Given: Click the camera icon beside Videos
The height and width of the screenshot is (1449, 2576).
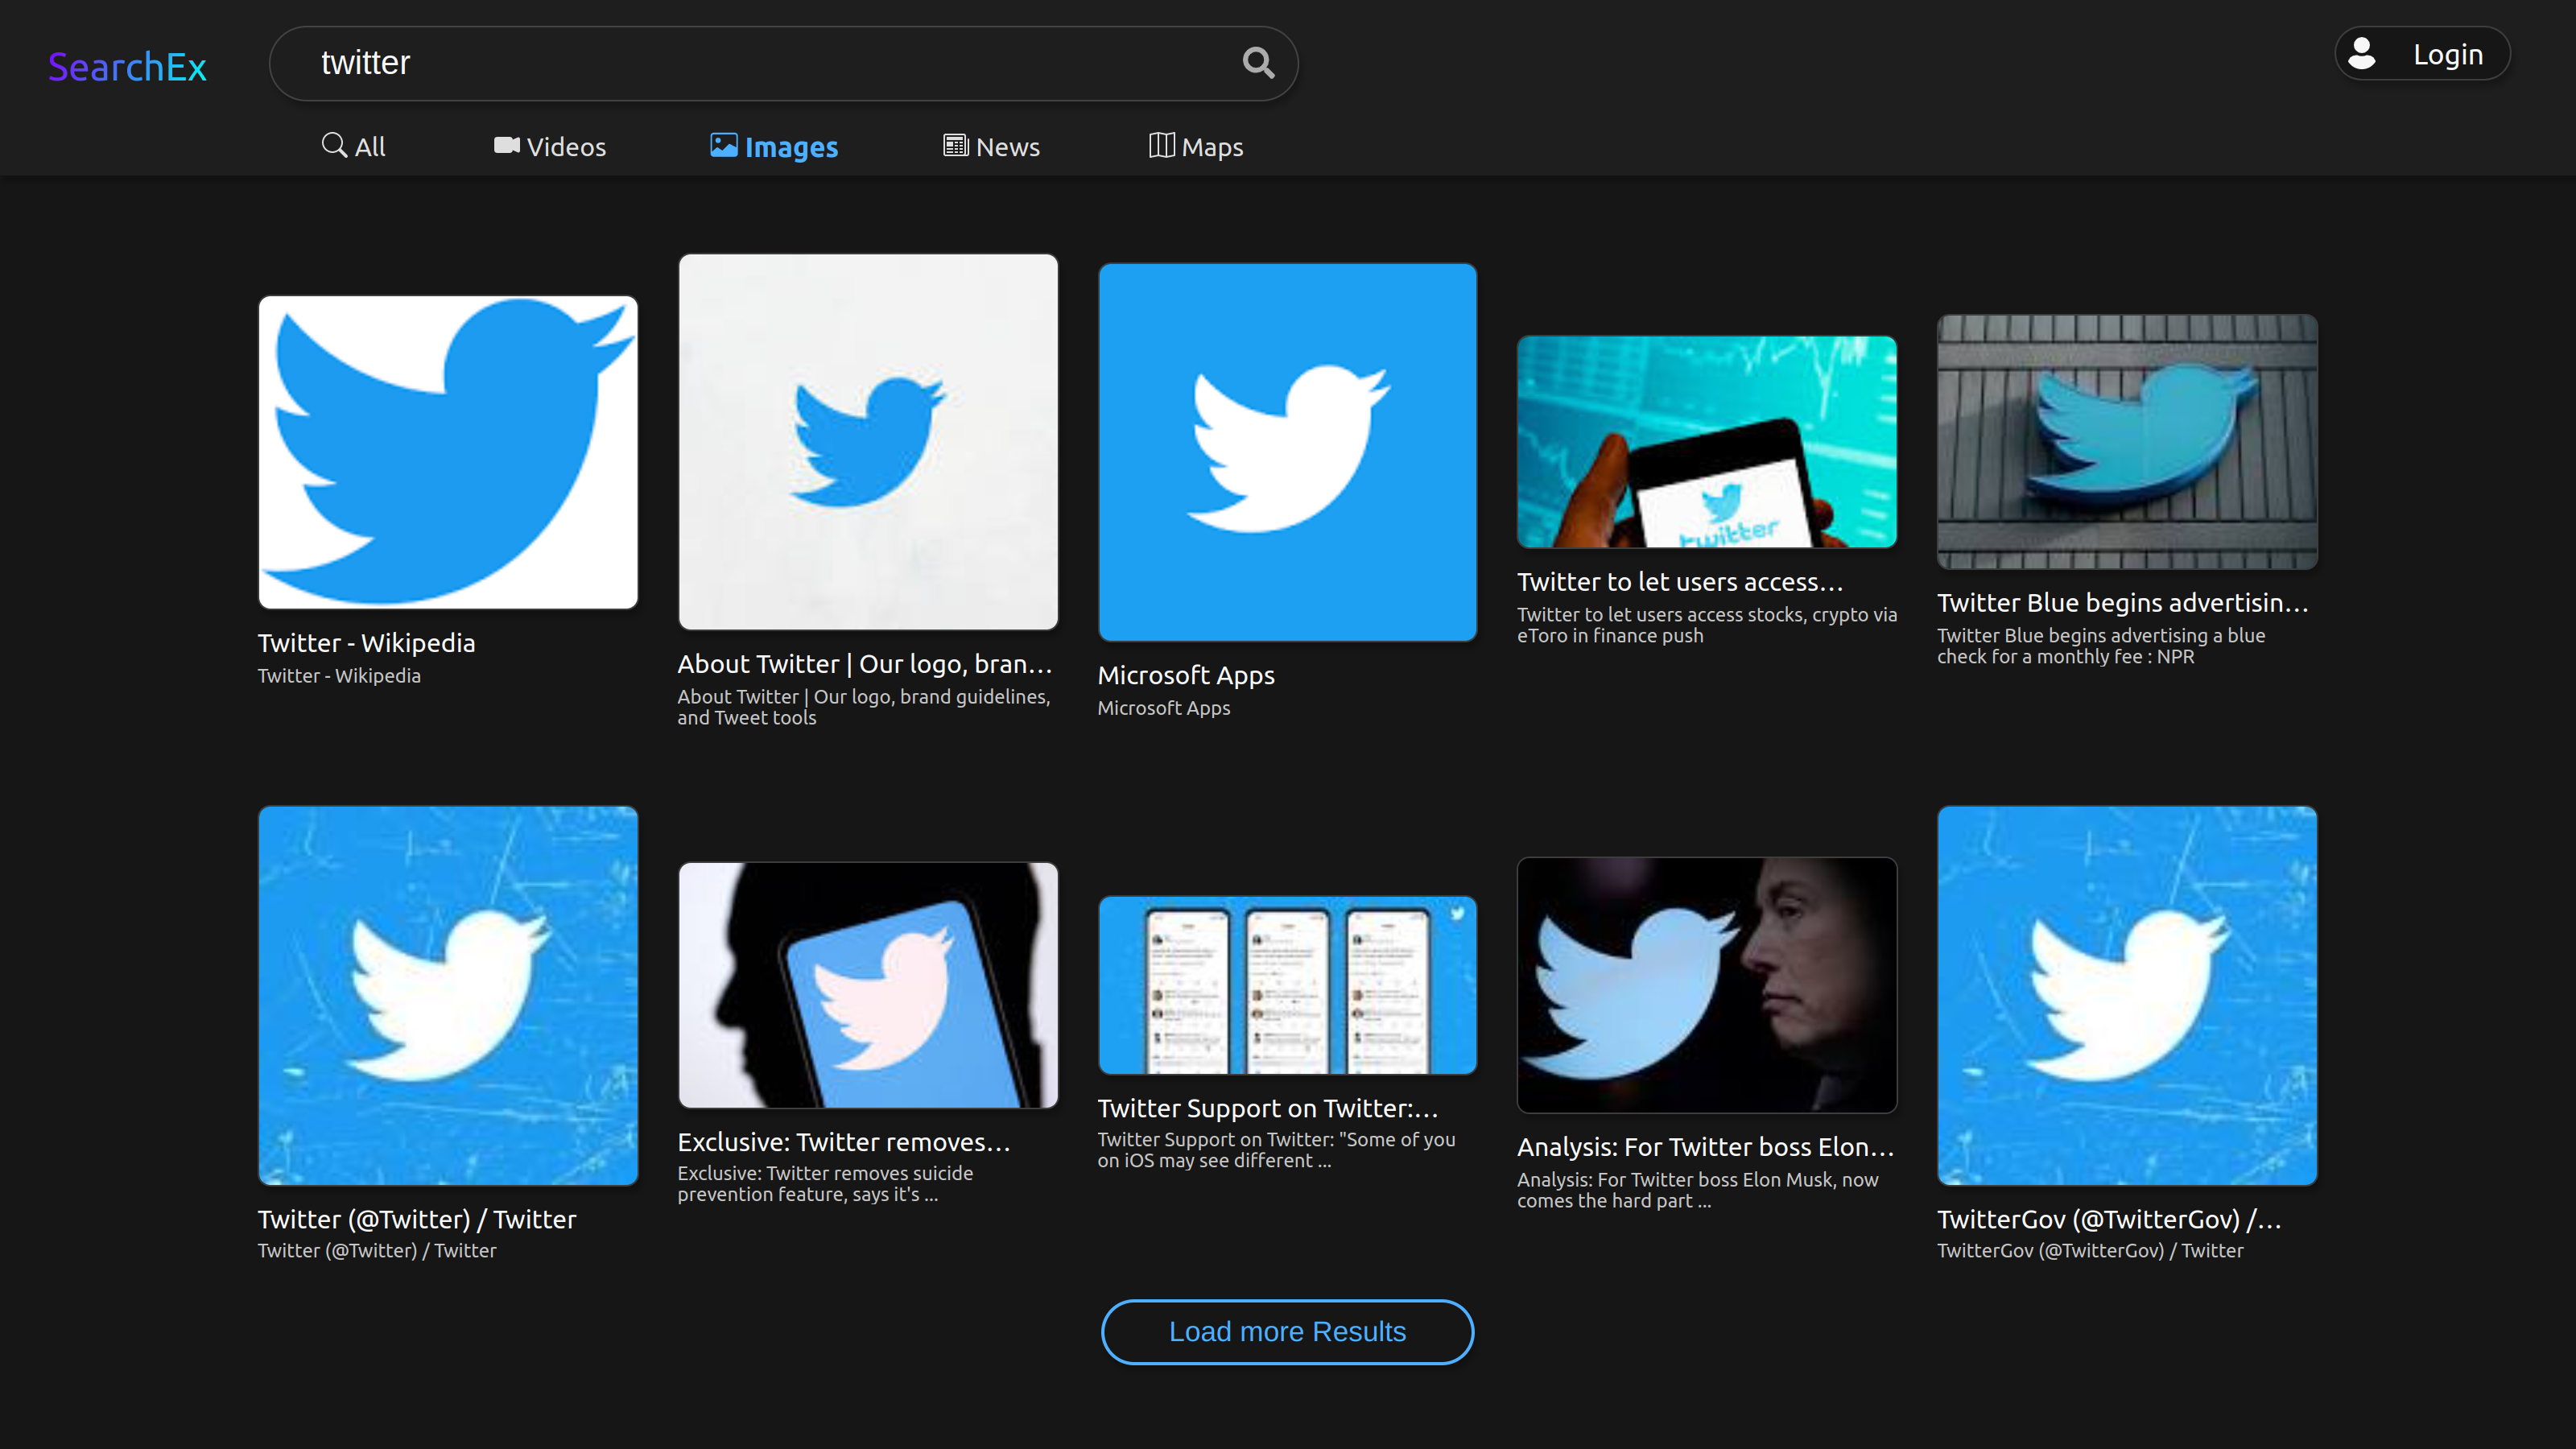Looking at the screenshot, I should 506,146.
